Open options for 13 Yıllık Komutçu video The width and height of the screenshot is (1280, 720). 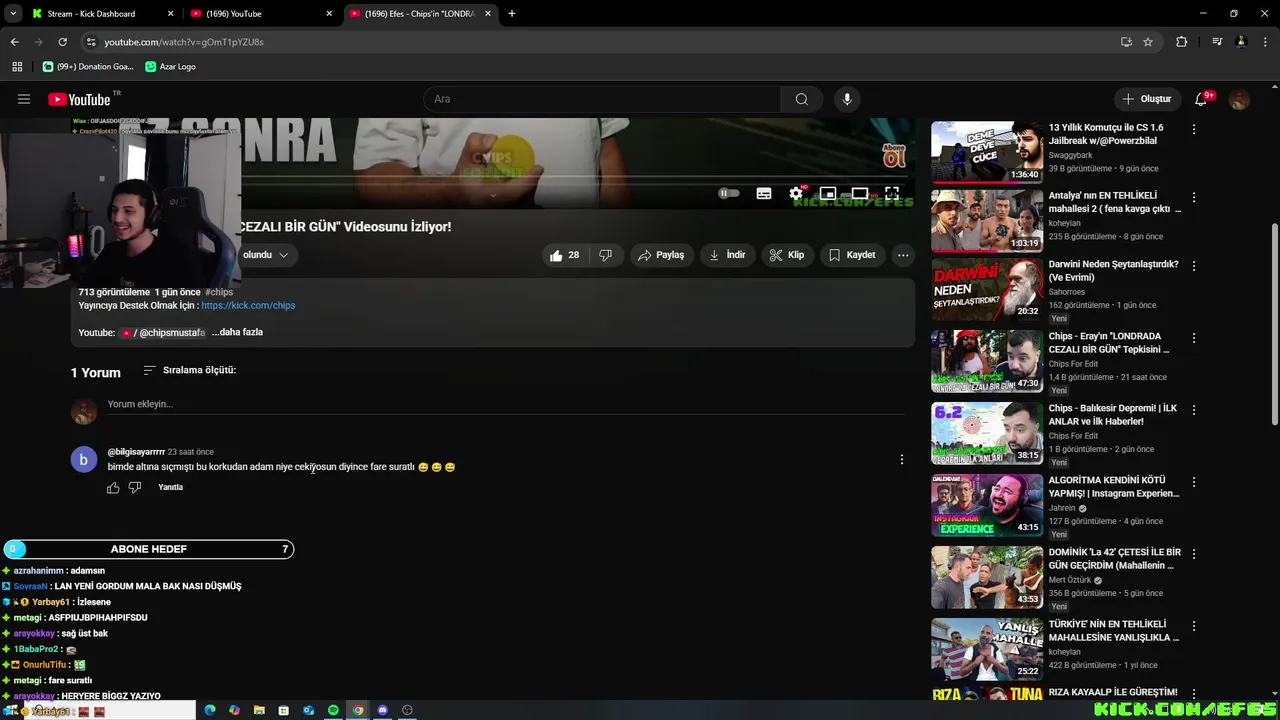coord(1193,129)
